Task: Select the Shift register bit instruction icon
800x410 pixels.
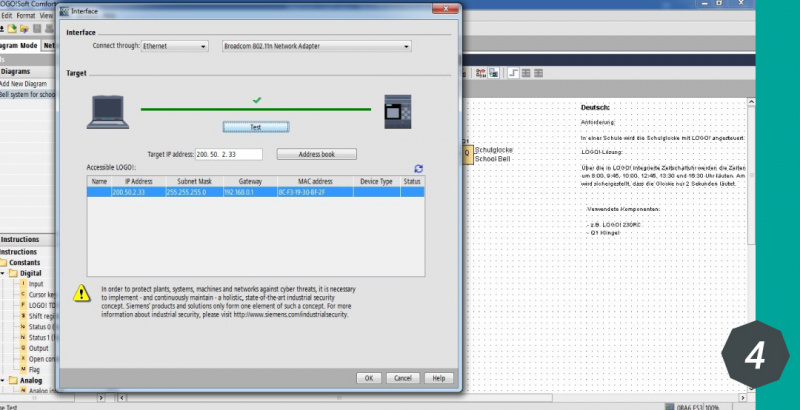Action: (x=22, y=315)
